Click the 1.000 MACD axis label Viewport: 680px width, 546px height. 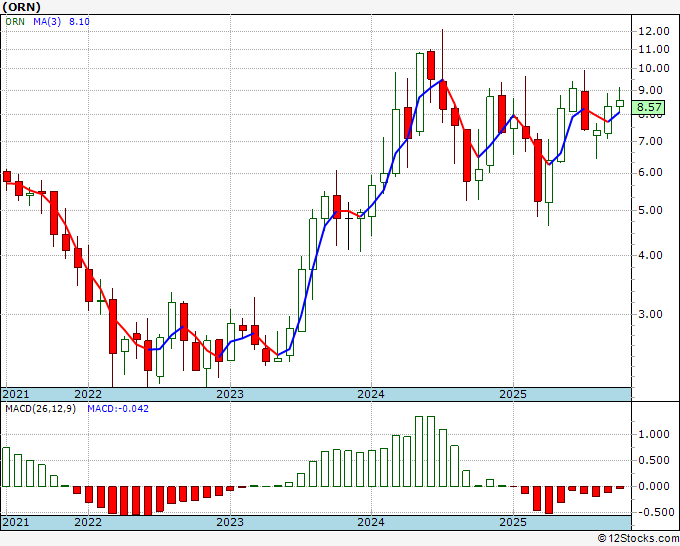click(654, 435)
